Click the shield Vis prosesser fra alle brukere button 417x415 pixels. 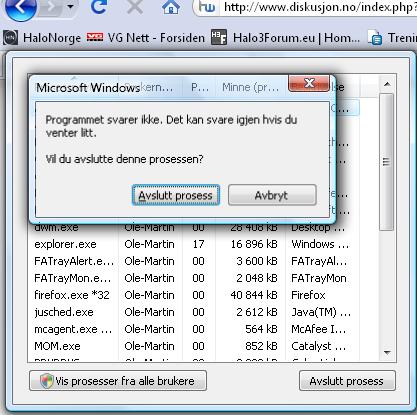pyautogui.click(x=118, y=381)
